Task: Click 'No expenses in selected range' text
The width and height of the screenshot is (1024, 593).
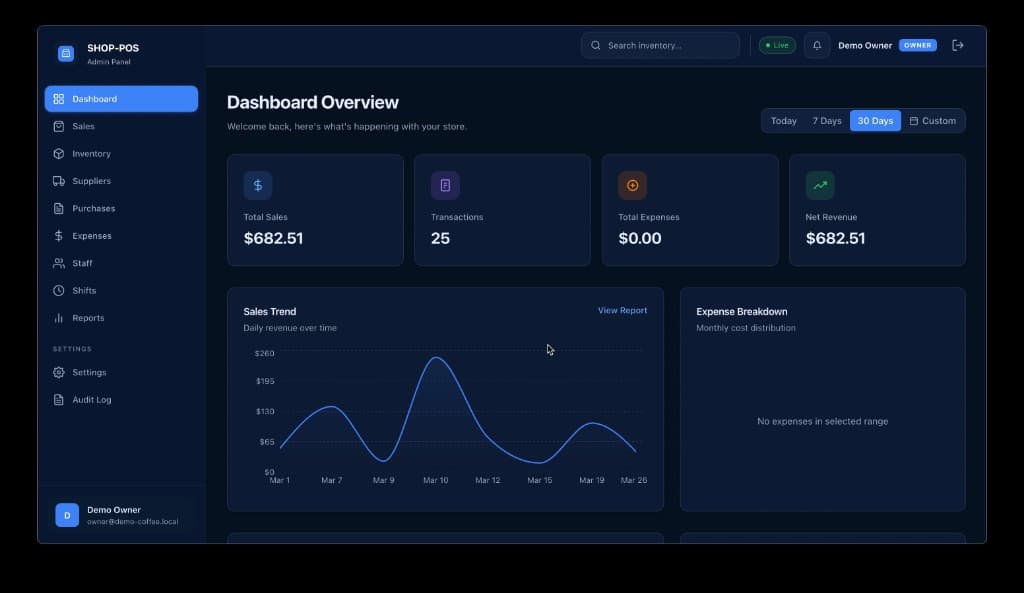Action: click(823, 421)
